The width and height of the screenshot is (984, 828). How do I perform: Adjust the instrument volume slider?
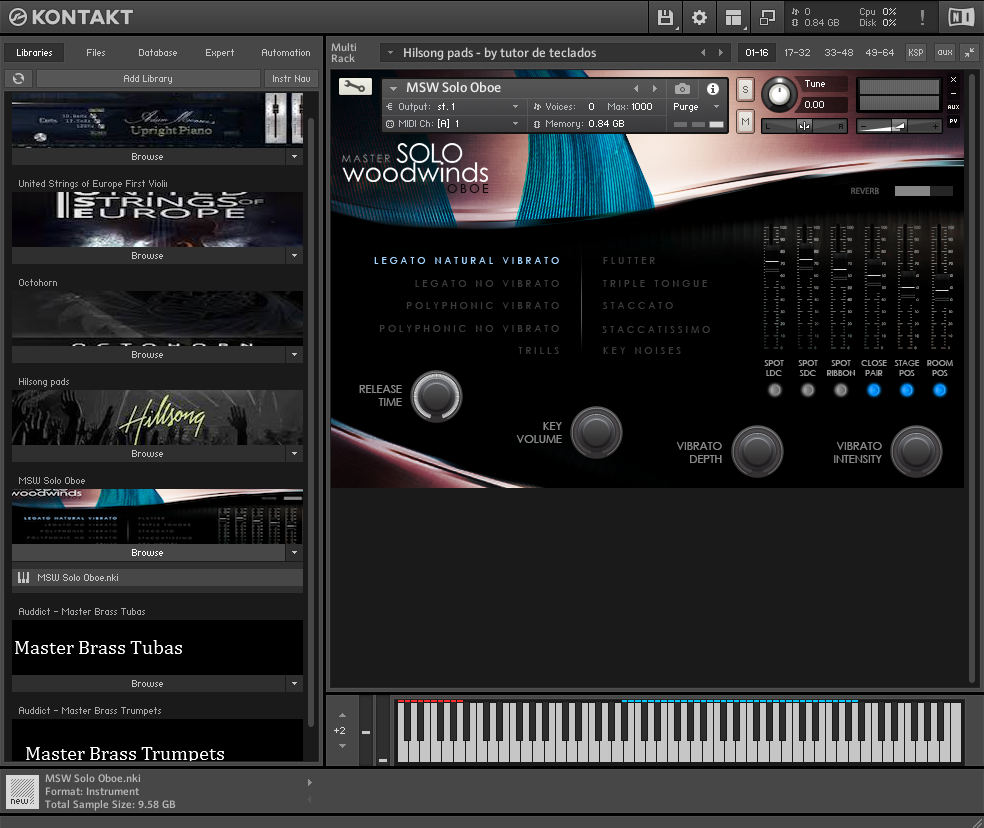click(x=899, y=126)
